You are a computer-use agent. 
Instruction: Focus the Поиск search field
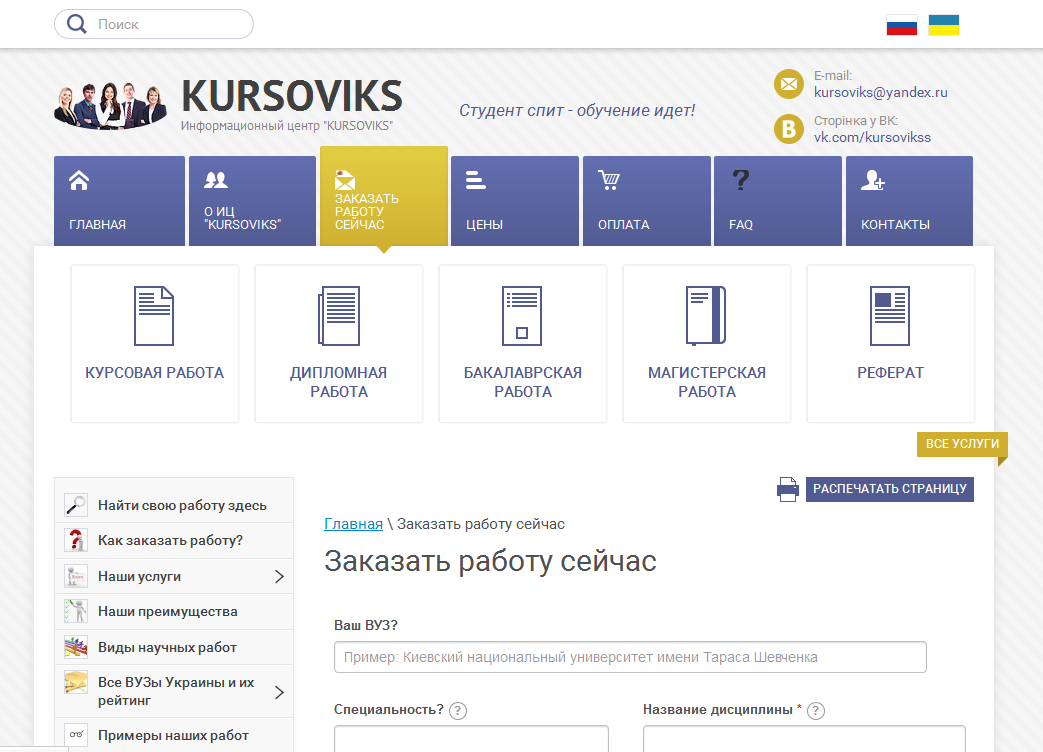154,24
